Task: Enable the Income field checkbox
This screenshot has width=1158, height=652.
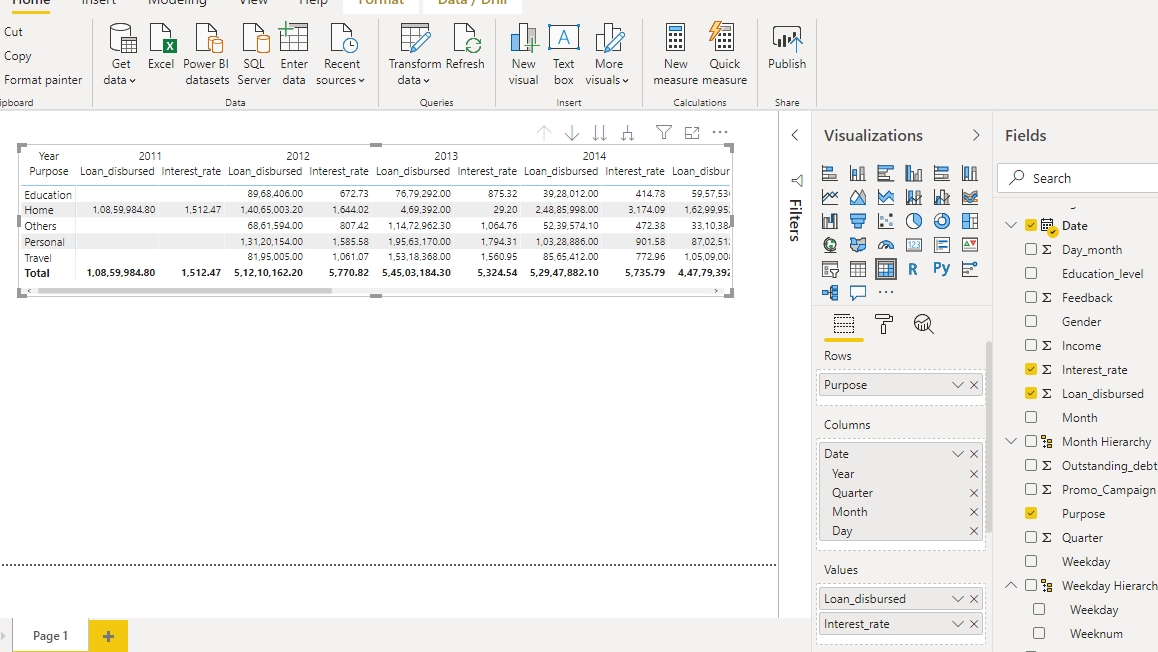Action: (x=1031, y=345)
